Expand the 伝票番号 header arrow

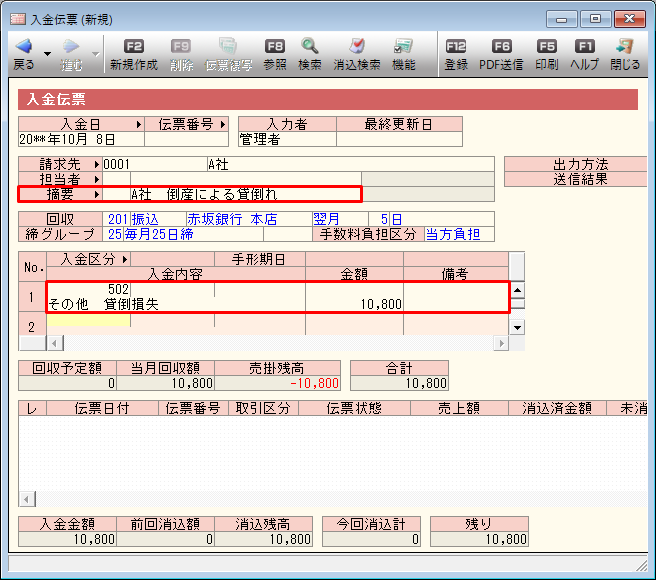click(223, 125)
